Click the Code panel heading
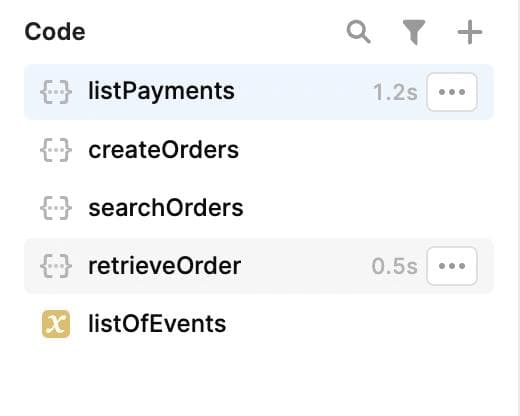520x416 pixels. [55, 32]
